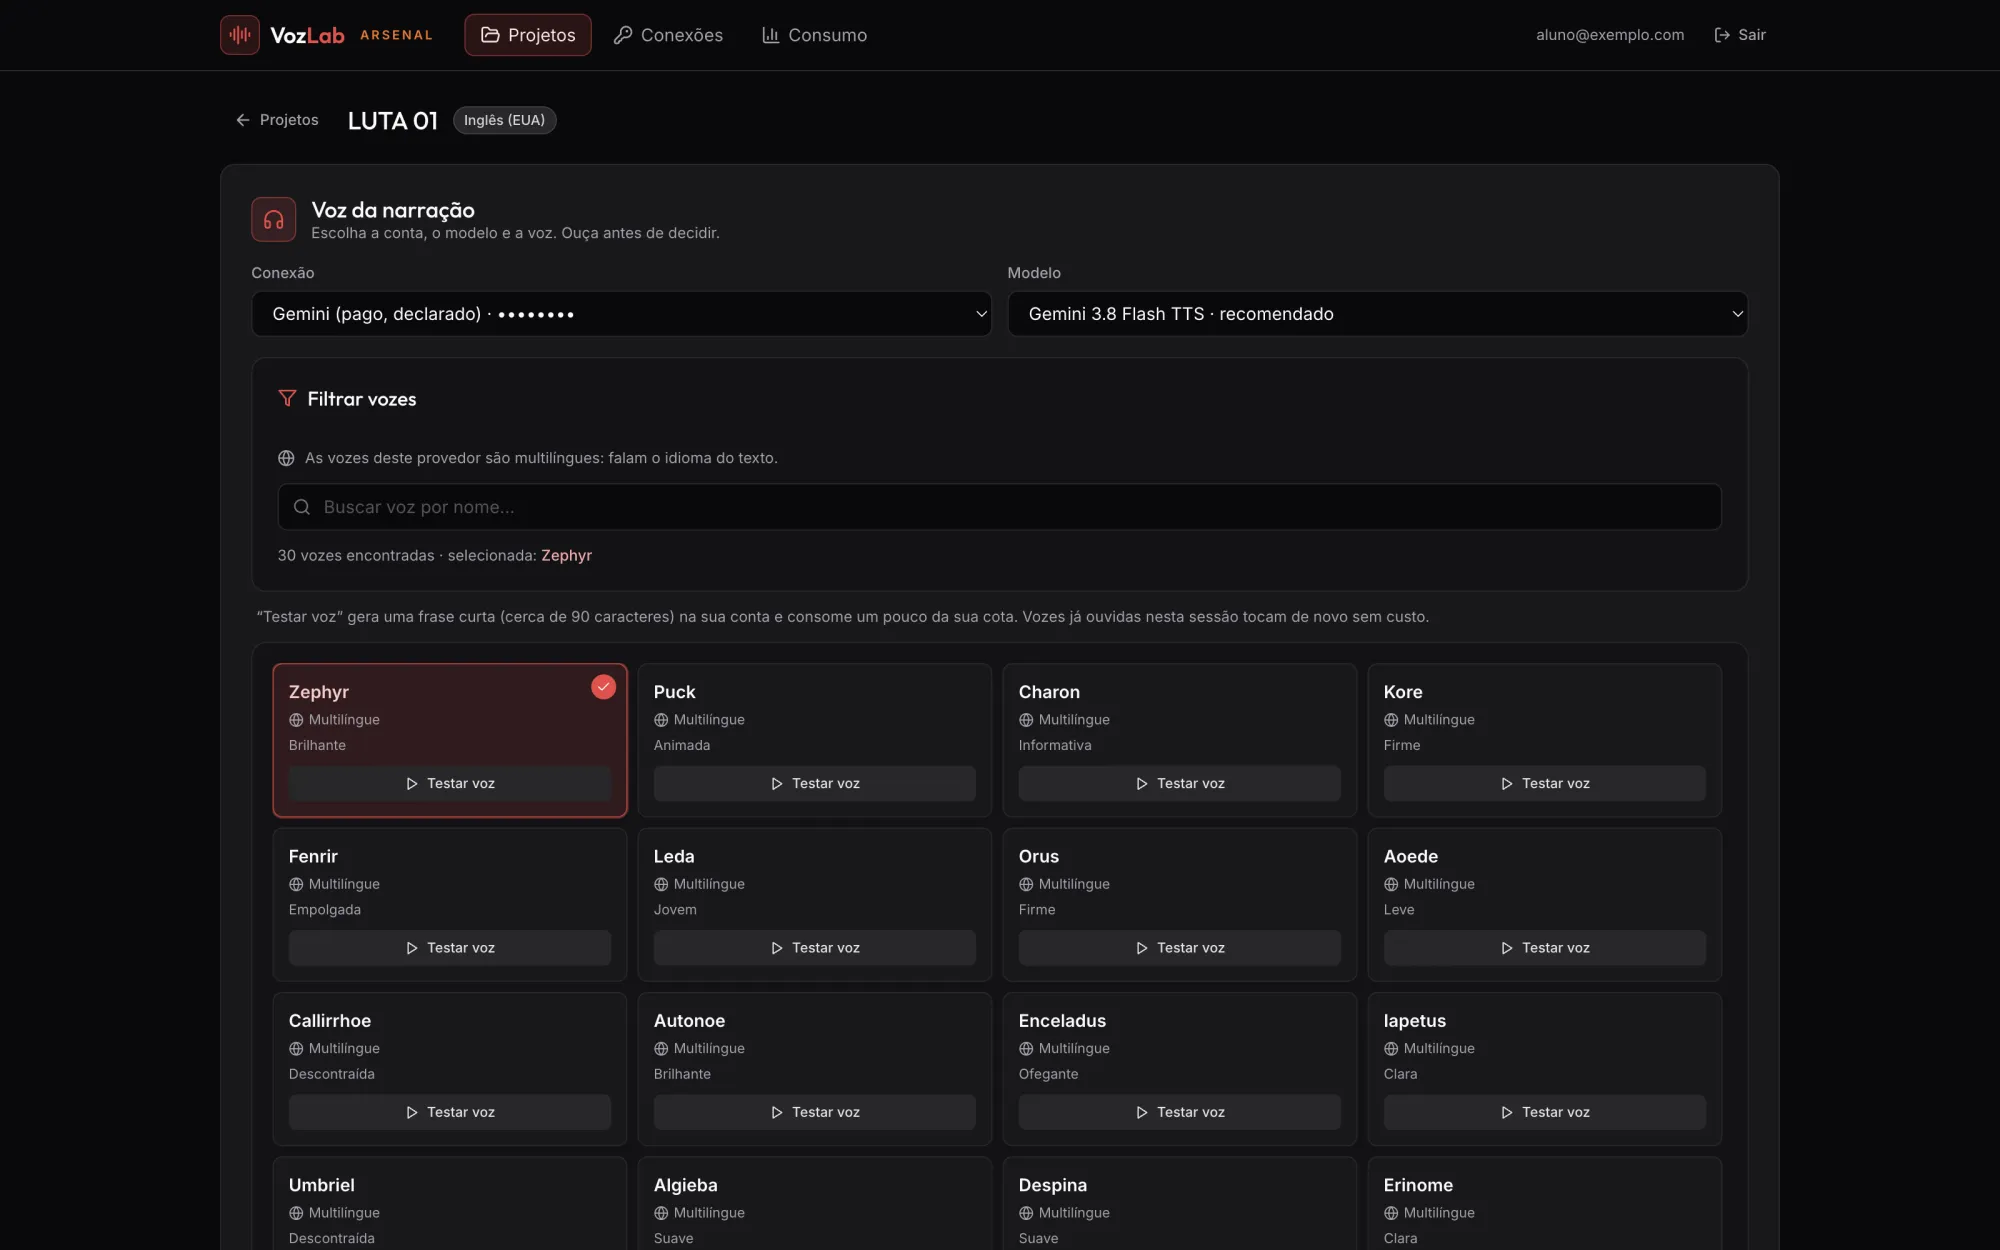The width and height of the screenshot is (2000, 1250).
Task: Click the aluno@exemplo.com account email
Action: tap(1610, 35)
